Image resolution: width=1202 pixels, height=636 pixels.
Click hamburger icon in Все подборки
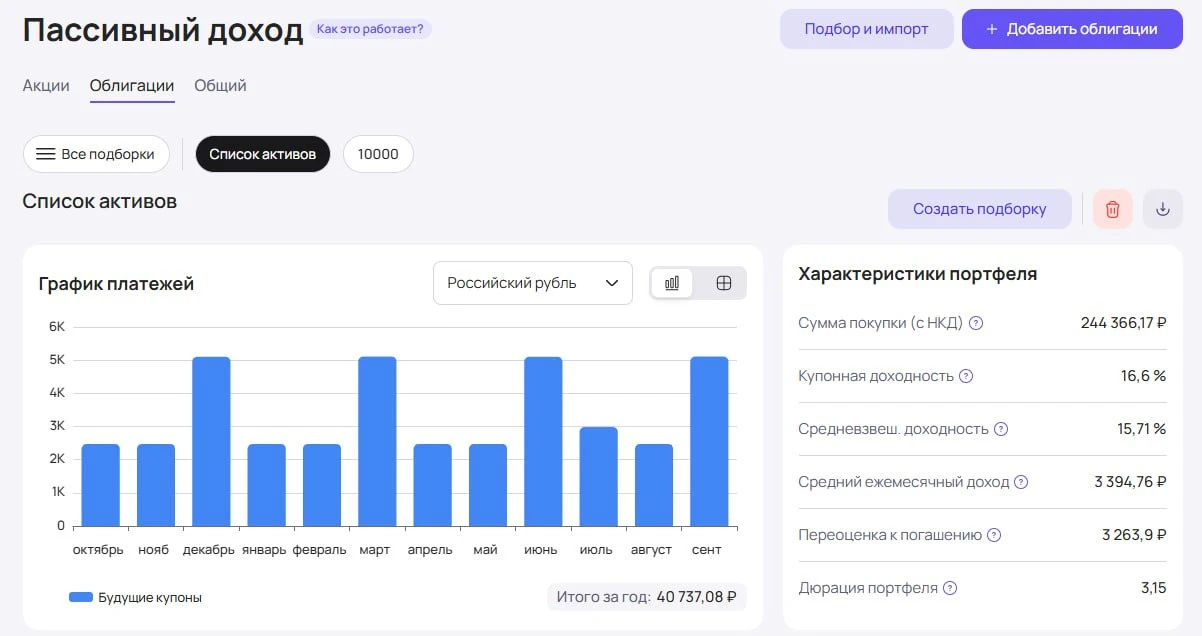(x=45, y=154)
